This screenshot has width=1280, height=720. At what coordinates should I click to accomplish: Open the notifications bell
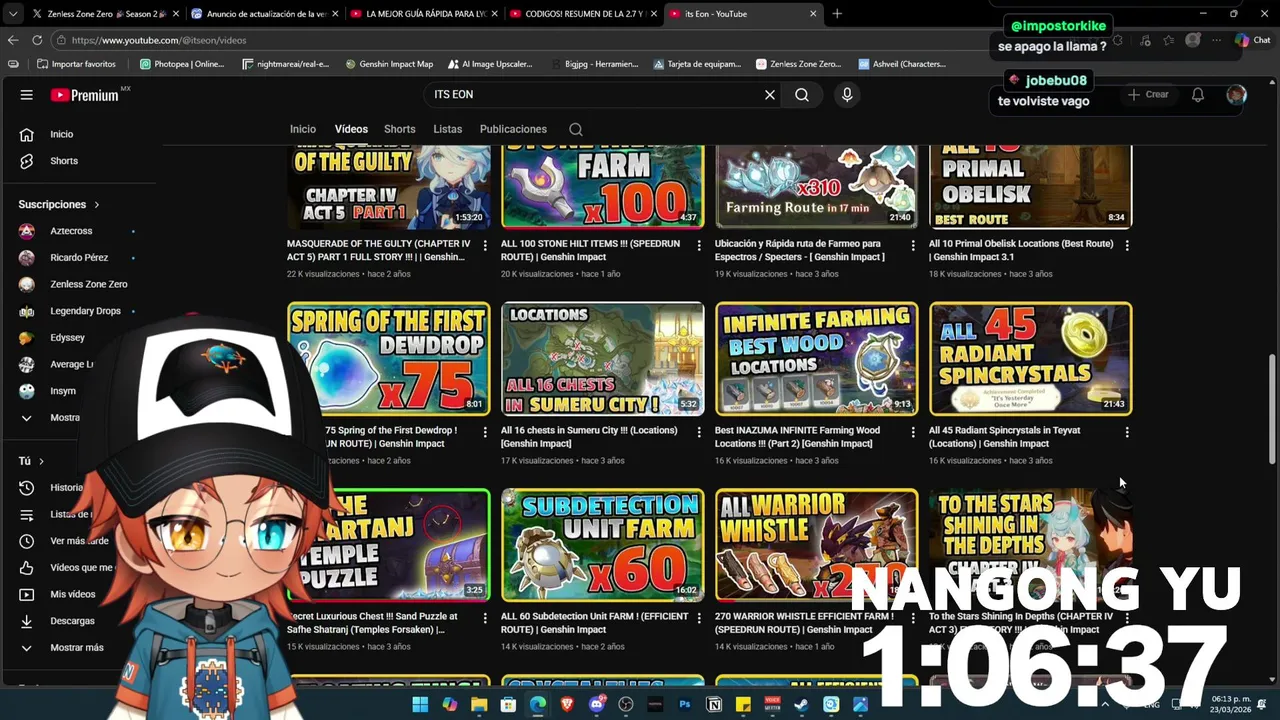1198,95
